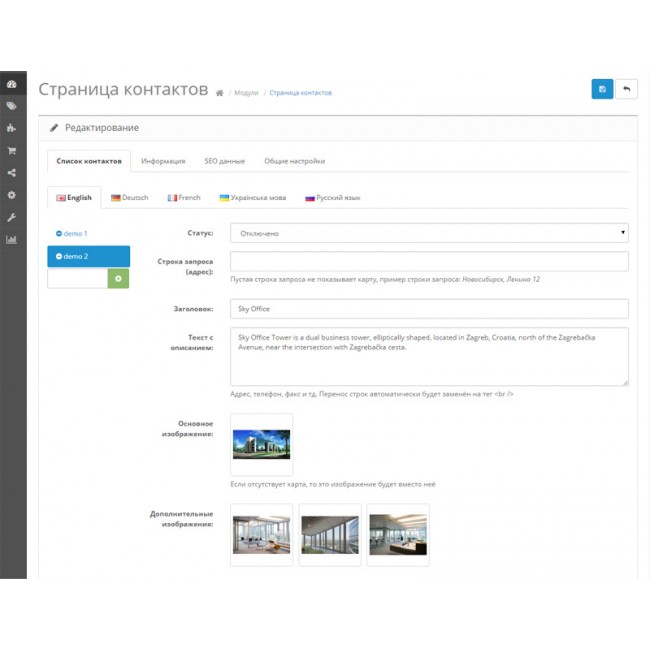Click the back arrow button

pyautogui.click(x=626, y=89)
